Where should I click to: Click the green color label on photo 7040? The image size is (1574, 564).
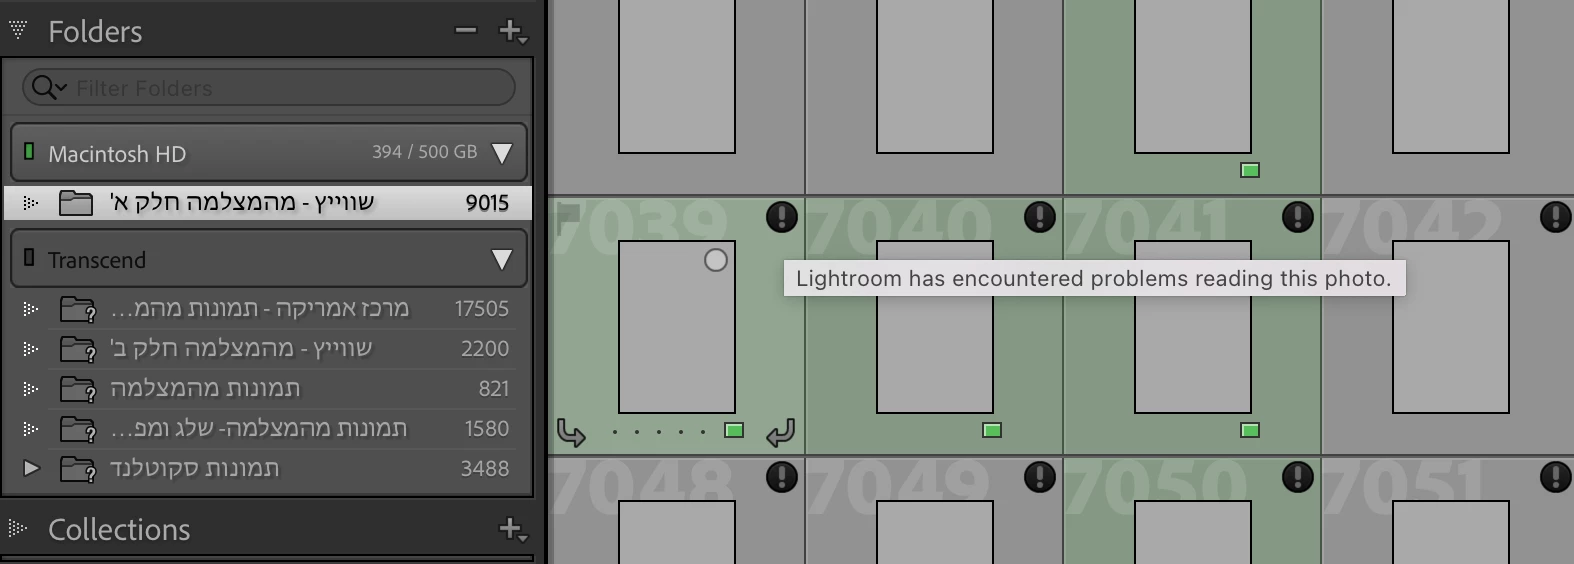992,430
